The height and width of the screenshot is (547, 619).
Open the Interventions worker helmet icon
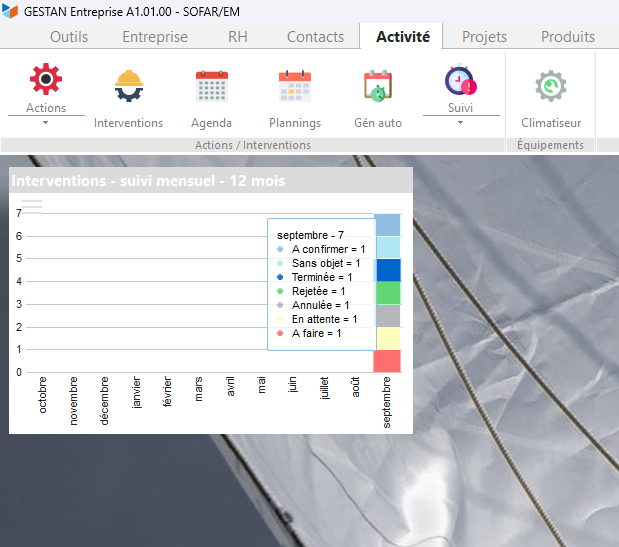(128, 86)
